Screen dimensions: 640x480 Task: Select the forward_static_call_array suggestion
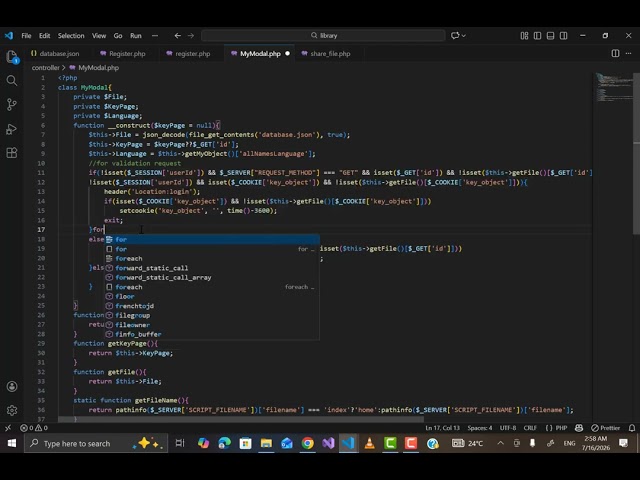tap(212, 278)
